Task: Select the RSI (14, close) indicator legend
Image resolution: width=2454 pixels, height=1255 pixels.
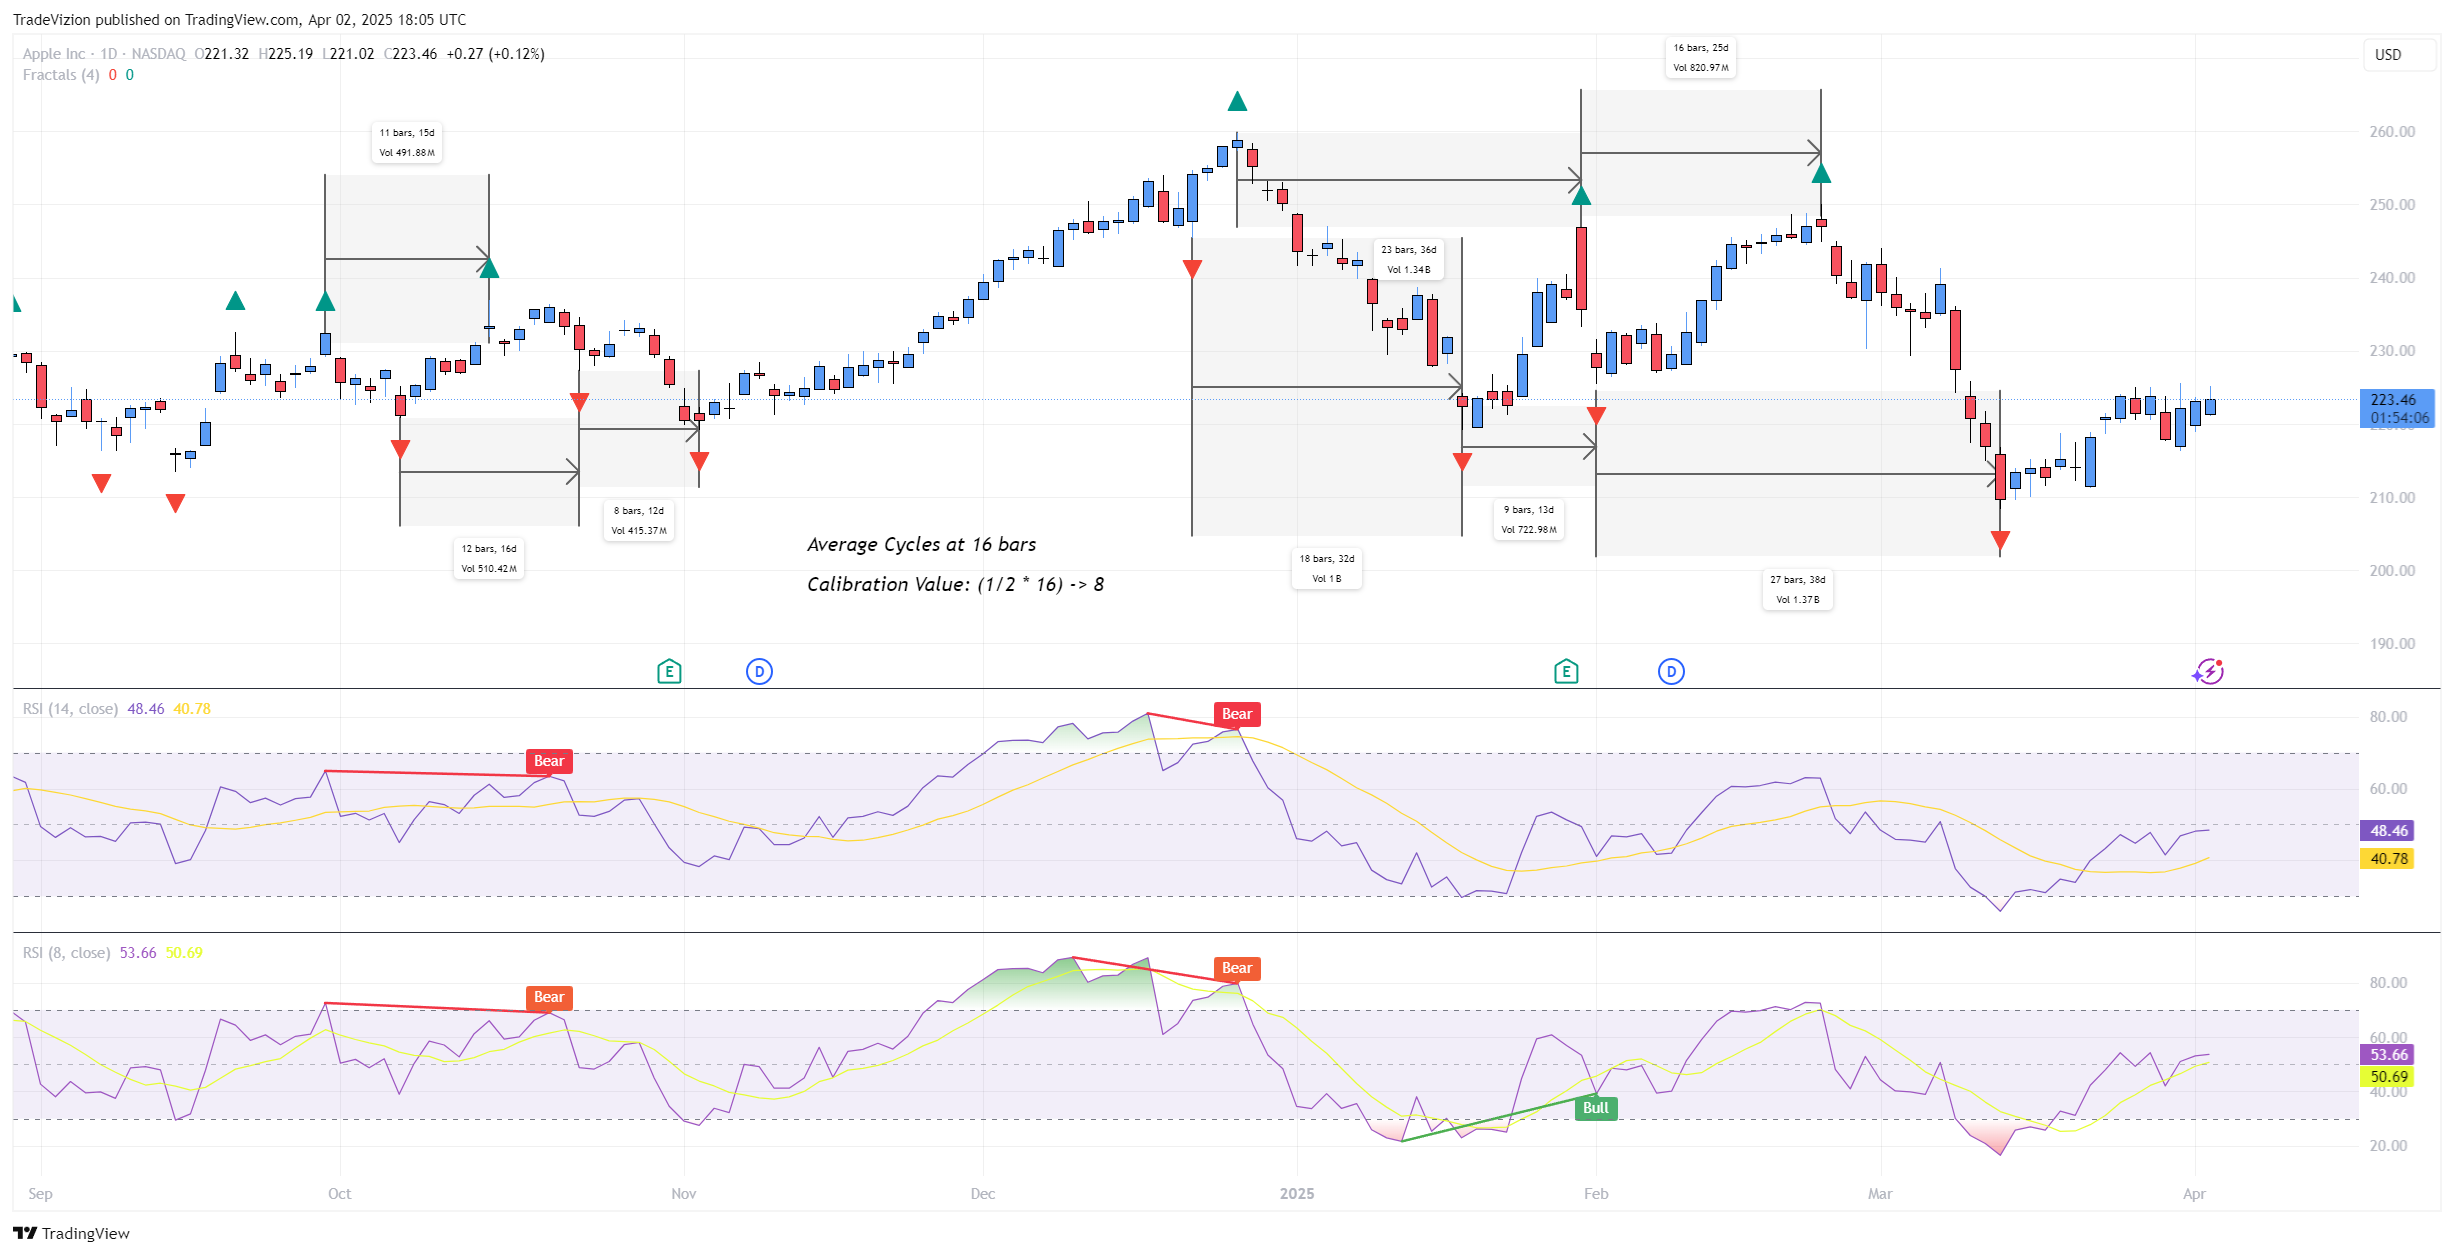Action: [x=70, y=709]
